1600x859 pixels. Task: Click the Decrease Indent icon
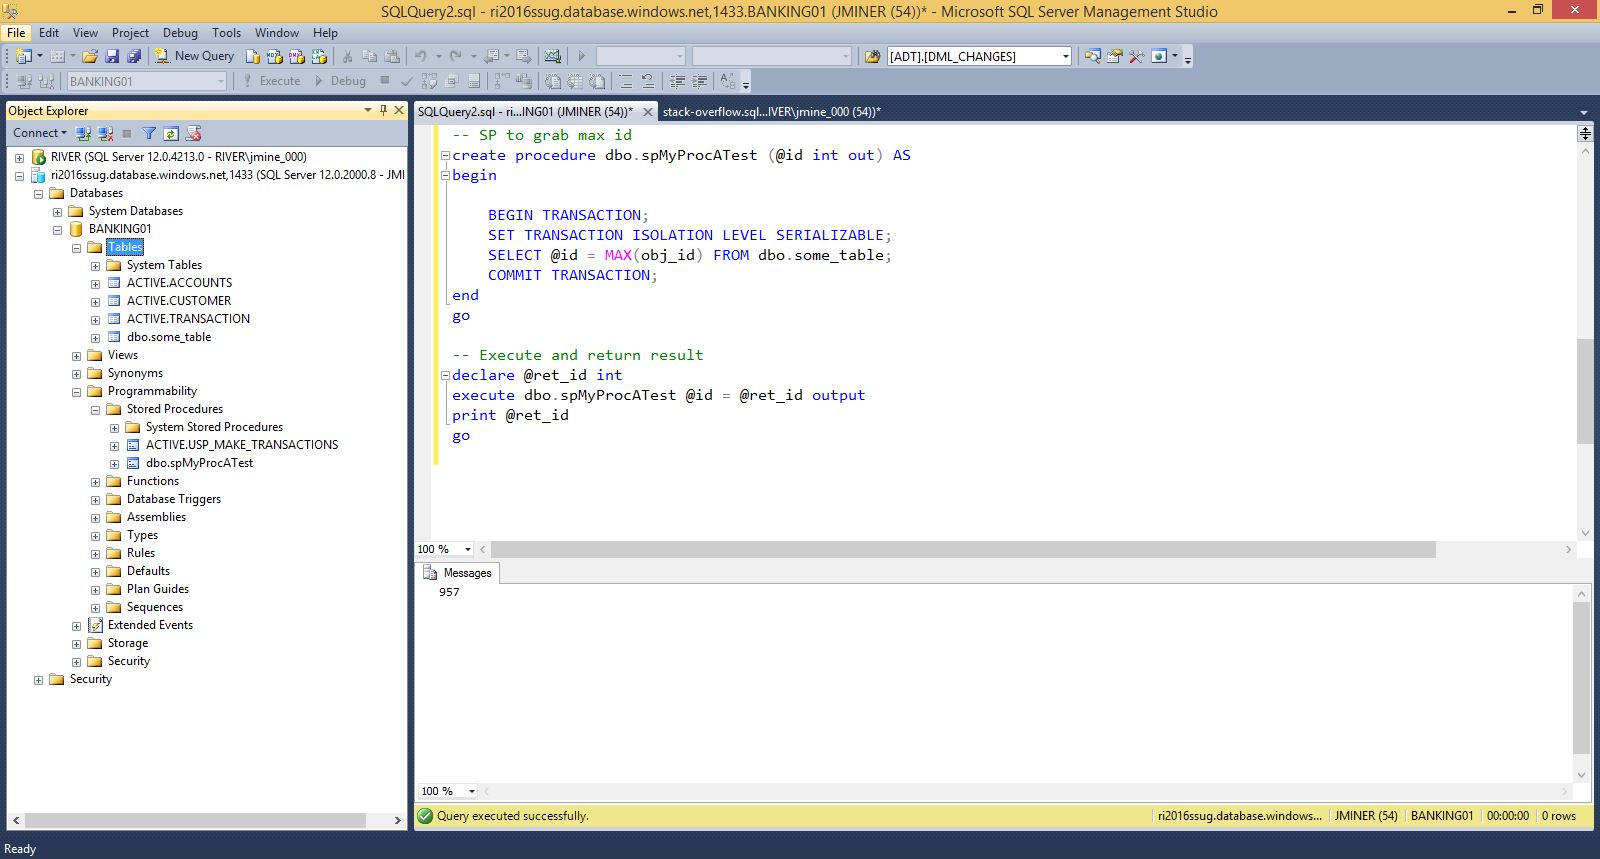[677, 81]
